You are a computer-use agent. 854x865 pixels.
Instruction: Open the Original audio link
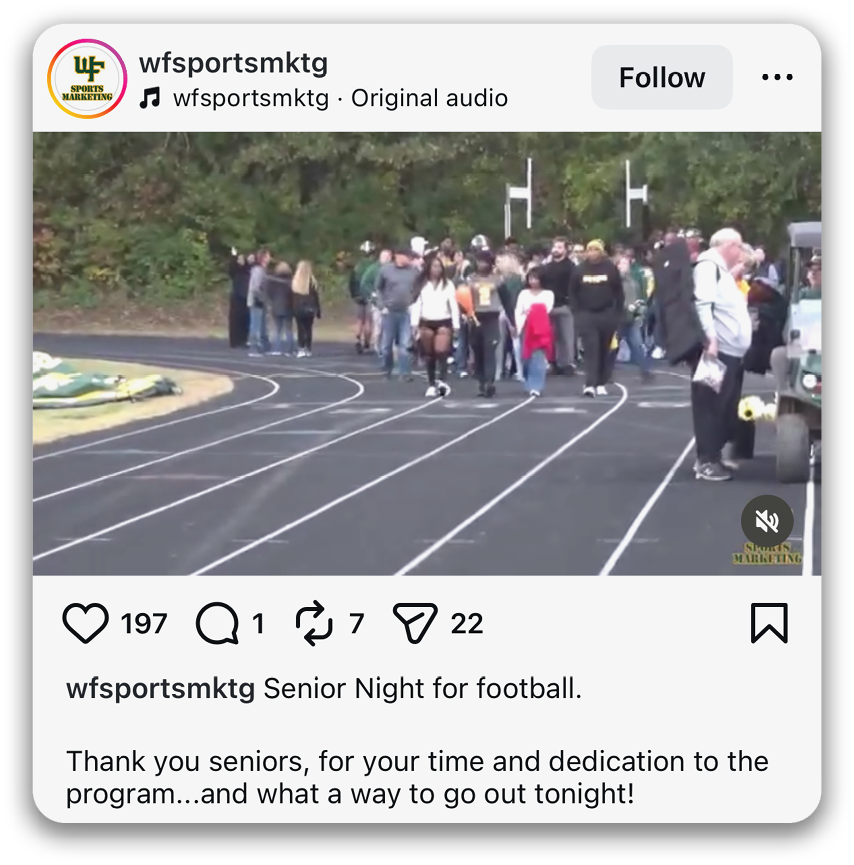tap(429, 98)
